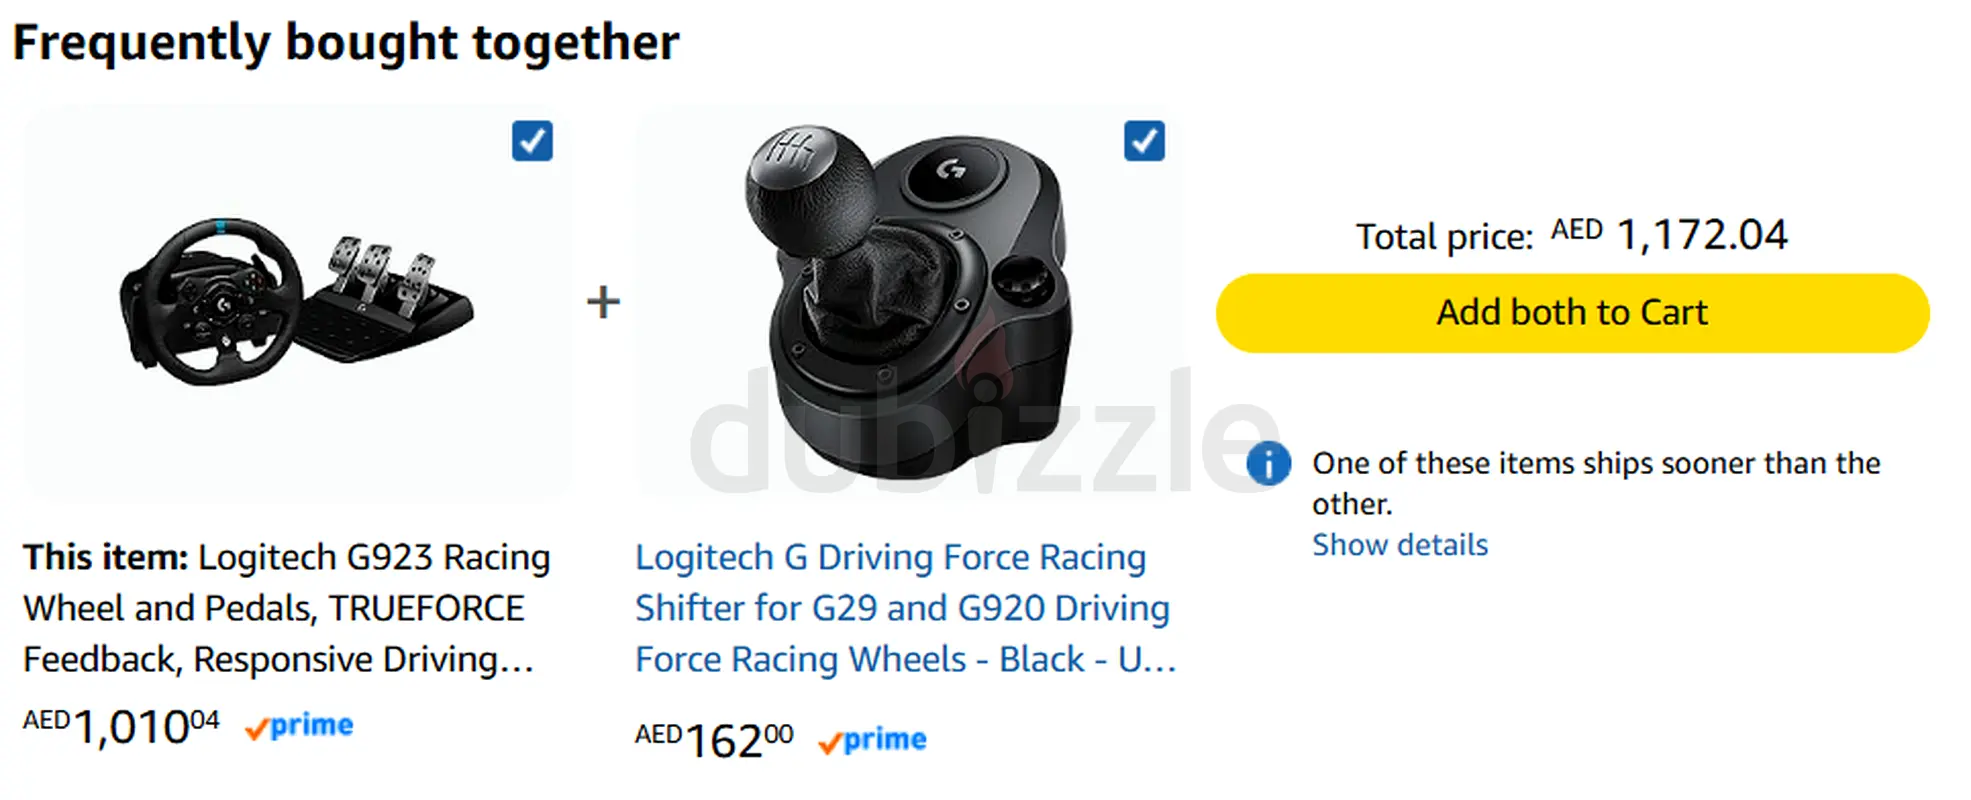Click the total price AED 1,172.04
Screen dimensions: 1971x800
(x=1670, y=235)
